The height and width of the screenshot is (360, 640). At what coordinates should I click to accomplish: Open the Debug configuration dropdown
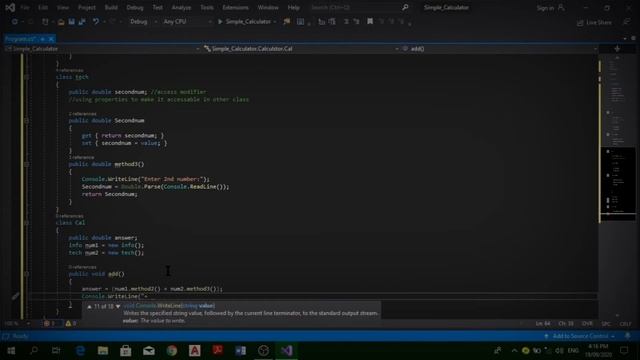click(143, 21)
